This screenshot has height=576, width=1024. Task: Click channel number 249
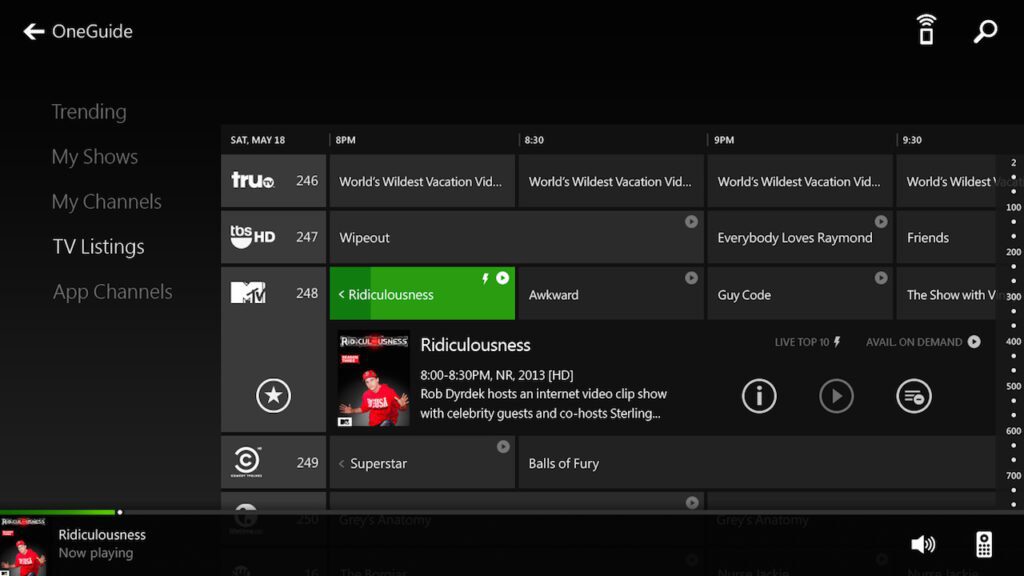tap(307, 463)
